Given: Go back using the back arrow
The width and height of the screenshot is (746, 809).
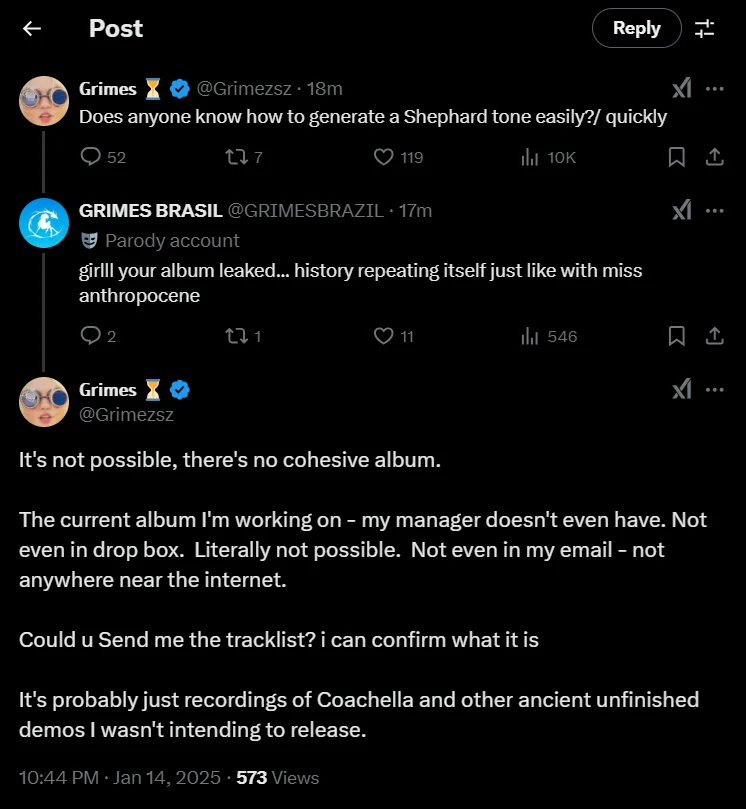Looking at the screenshot, I should click(31, 28).
